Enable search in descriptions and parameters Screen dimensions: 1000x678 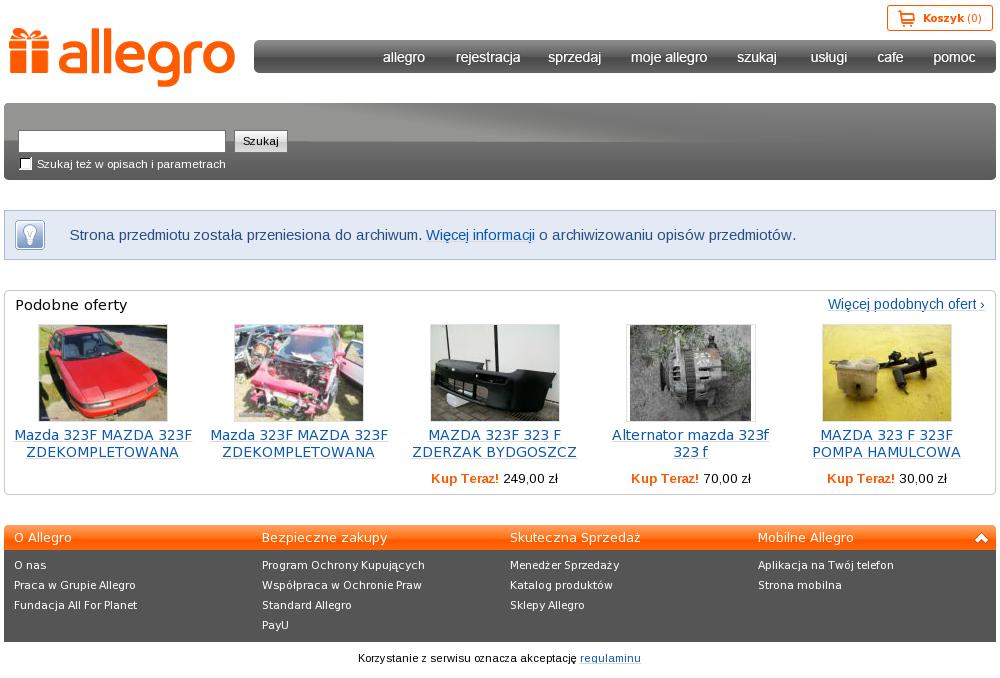click(26, 164)
